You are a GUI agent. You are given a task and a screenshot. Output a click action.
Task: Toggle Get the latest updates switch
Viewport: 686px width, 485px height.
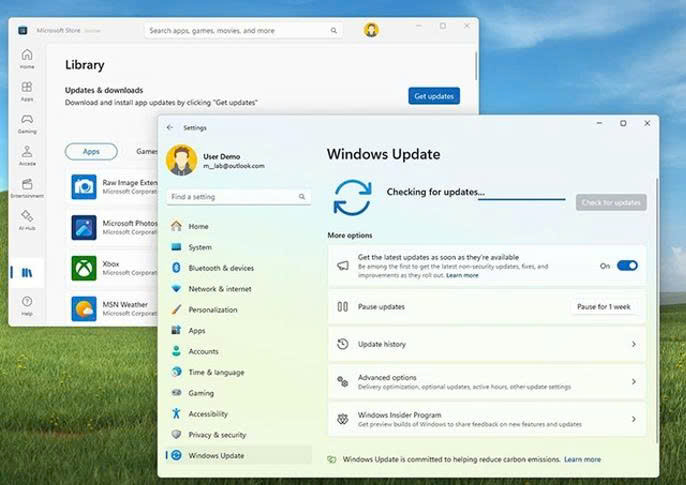627,265
